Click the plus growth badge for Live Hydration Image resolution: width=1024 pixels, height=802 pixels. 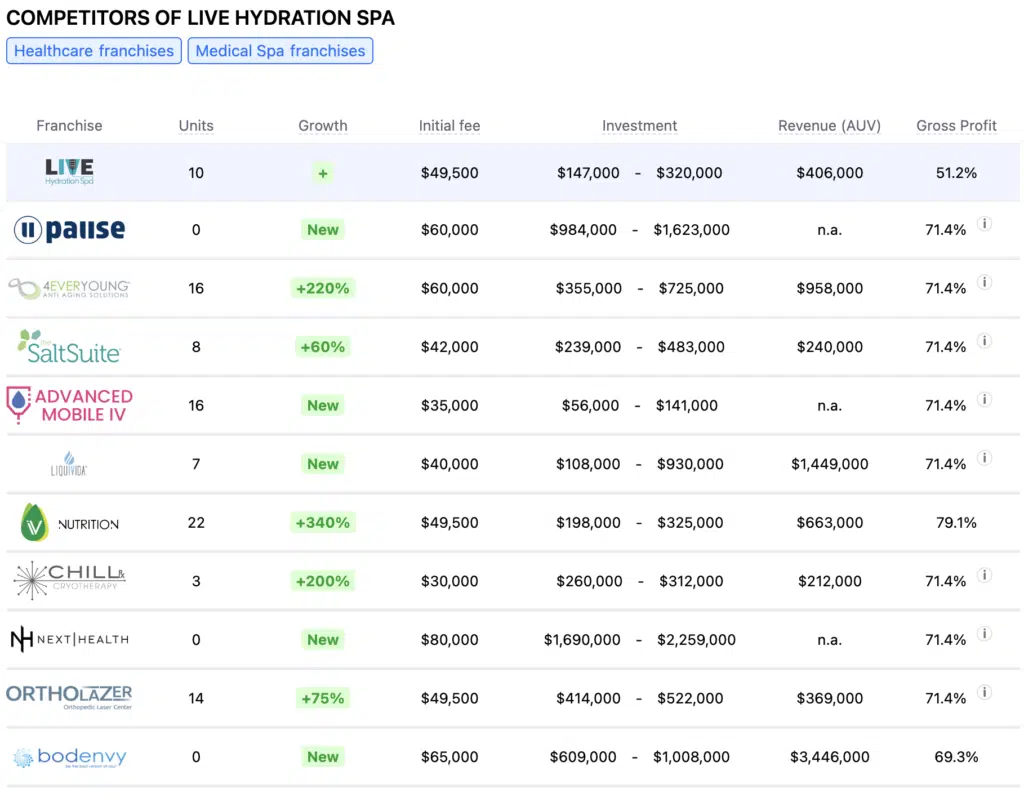tap(323, 173)
